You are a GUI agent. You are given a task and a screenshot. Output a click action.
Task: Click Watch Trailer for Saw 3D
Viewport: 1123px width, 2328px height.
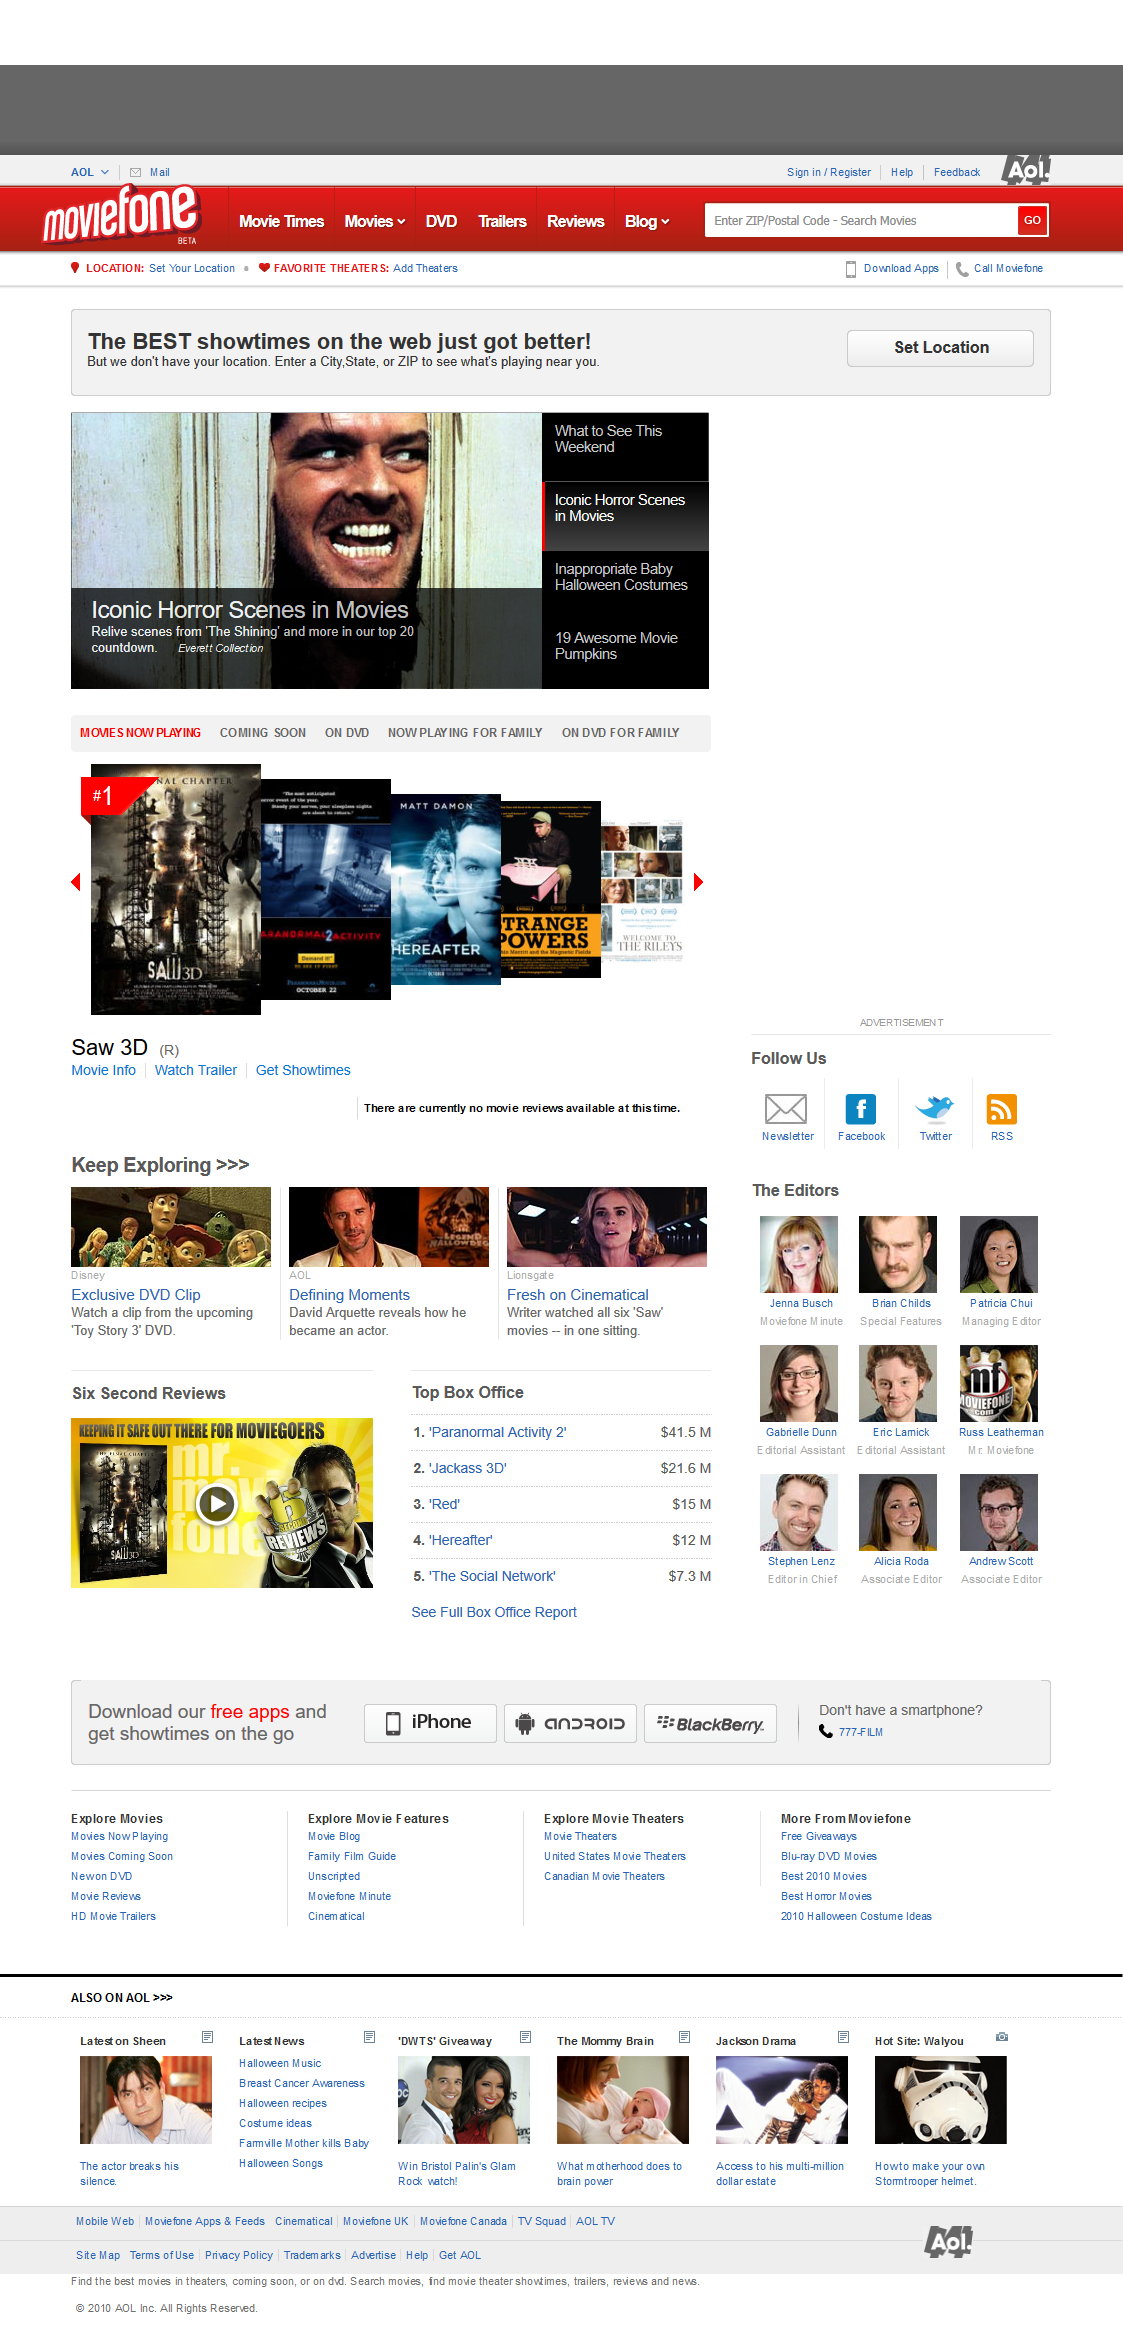[x=196, y=1070]
